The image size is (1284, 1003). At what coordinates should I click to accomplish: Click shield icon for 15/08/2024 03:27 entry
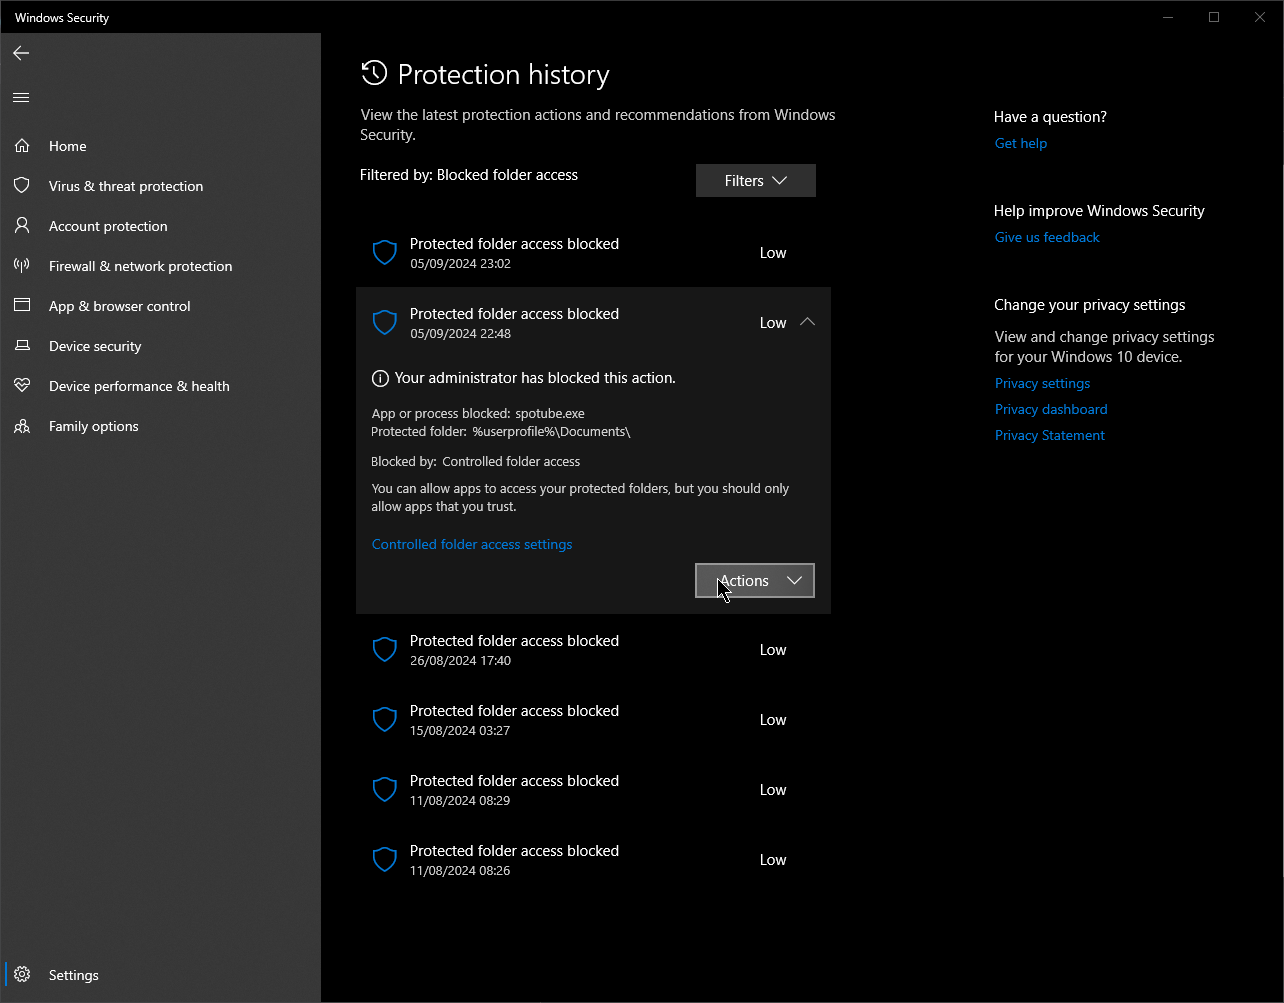[x=385, y=720]
